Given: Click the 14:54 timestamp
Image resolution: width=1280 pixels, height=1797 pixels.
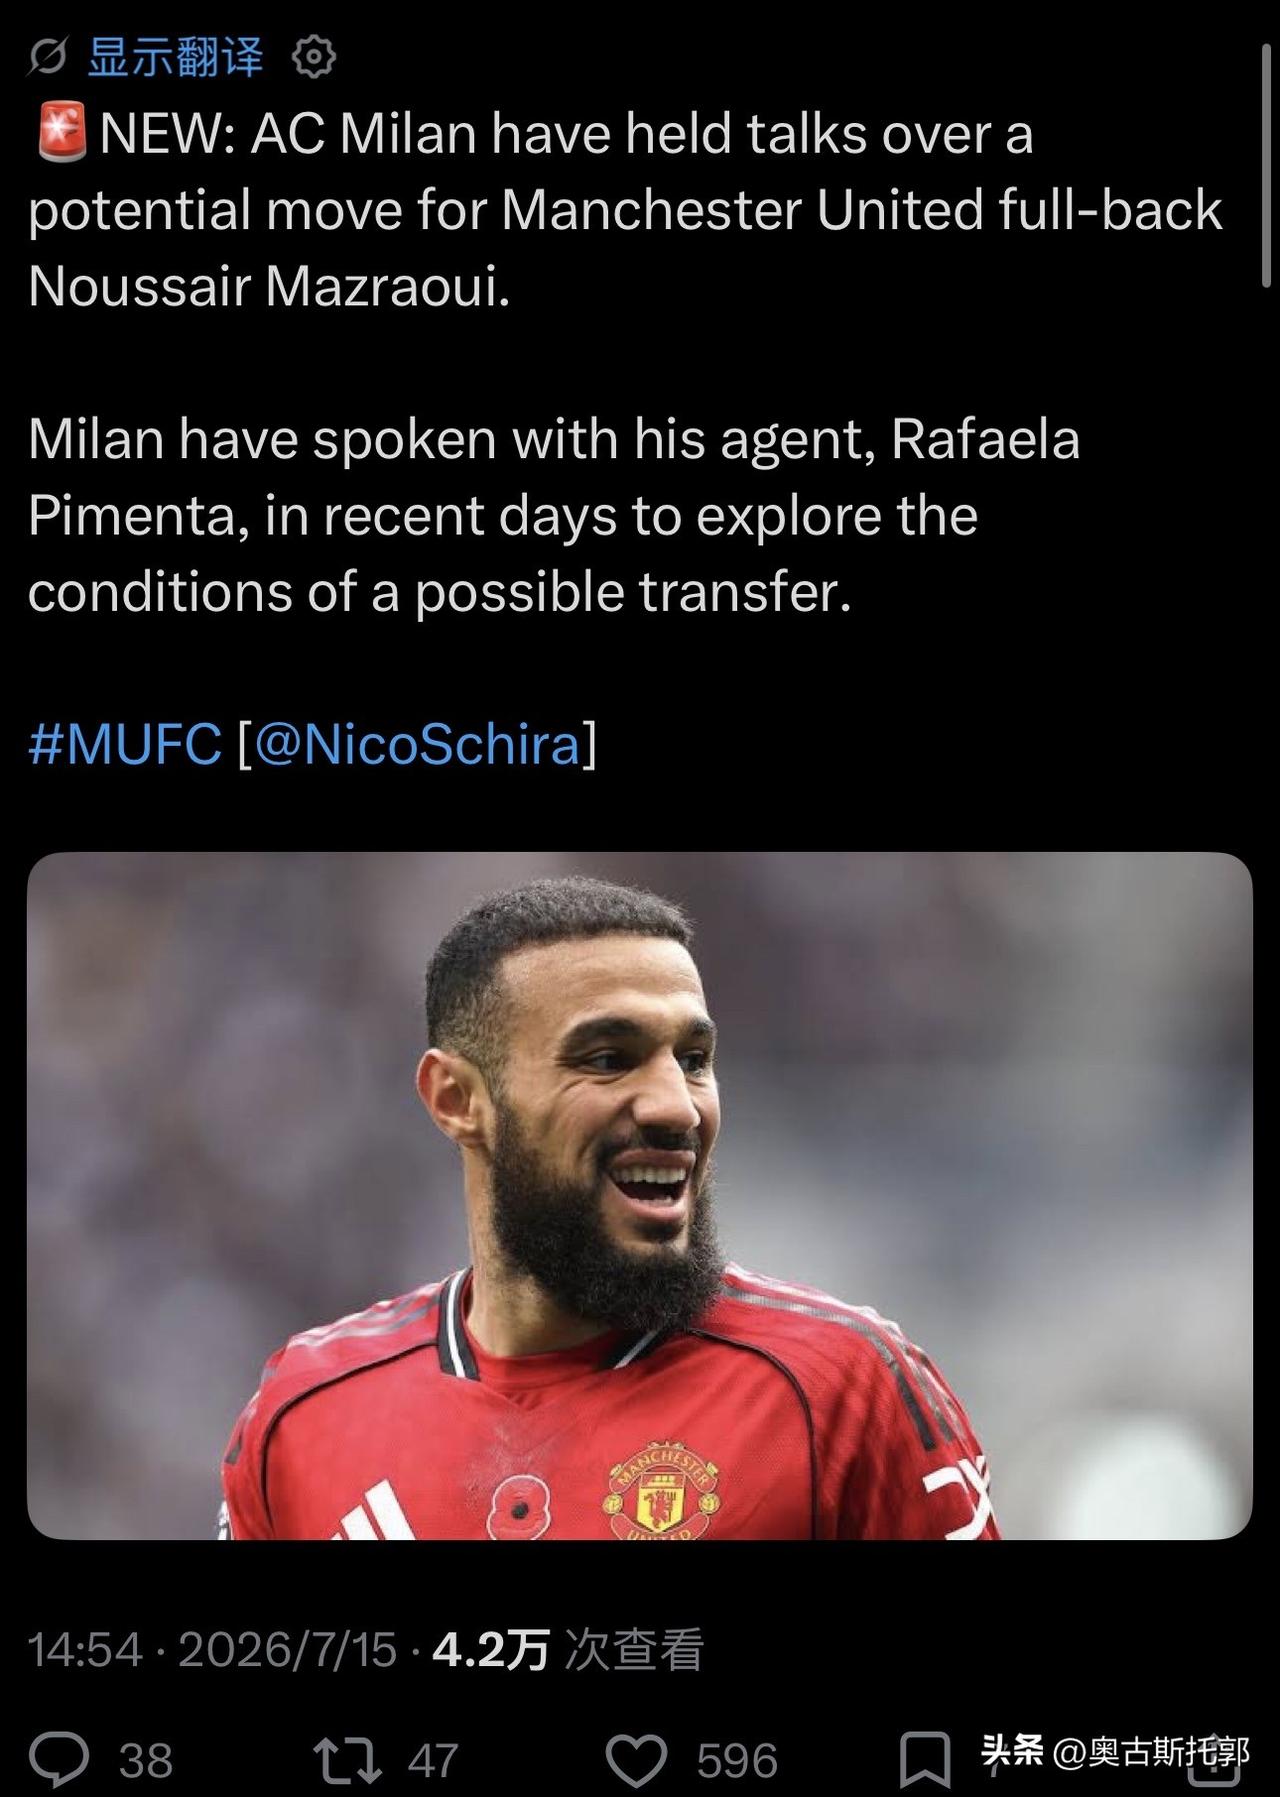Looking at the screenshot, I should pos(85,1650).
